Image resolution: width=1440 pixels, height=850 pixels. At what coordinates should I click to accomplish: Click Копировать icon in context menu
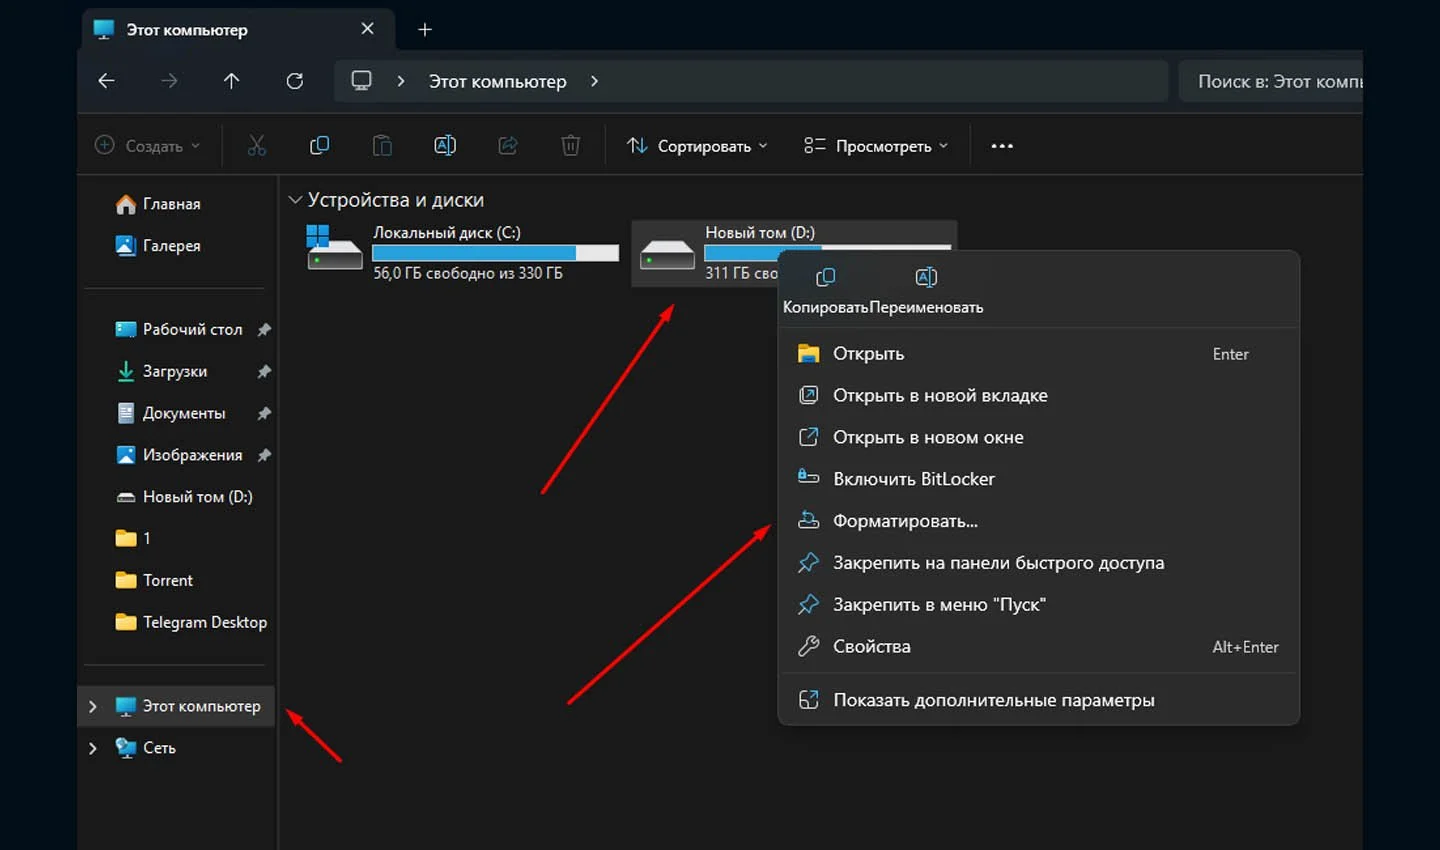coord(825,277)
